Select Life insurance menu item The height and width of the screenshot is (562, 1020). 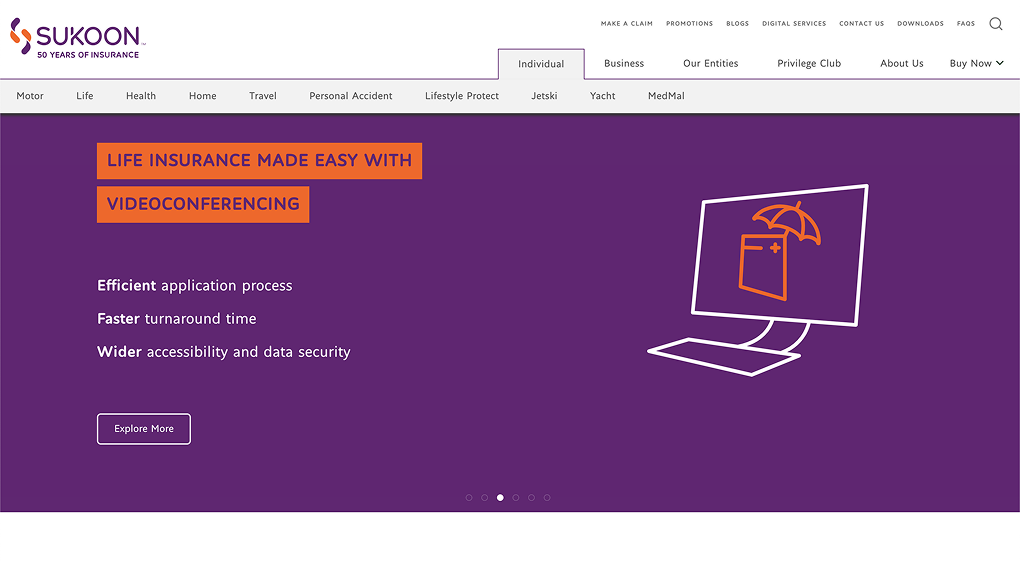point(85,96)
